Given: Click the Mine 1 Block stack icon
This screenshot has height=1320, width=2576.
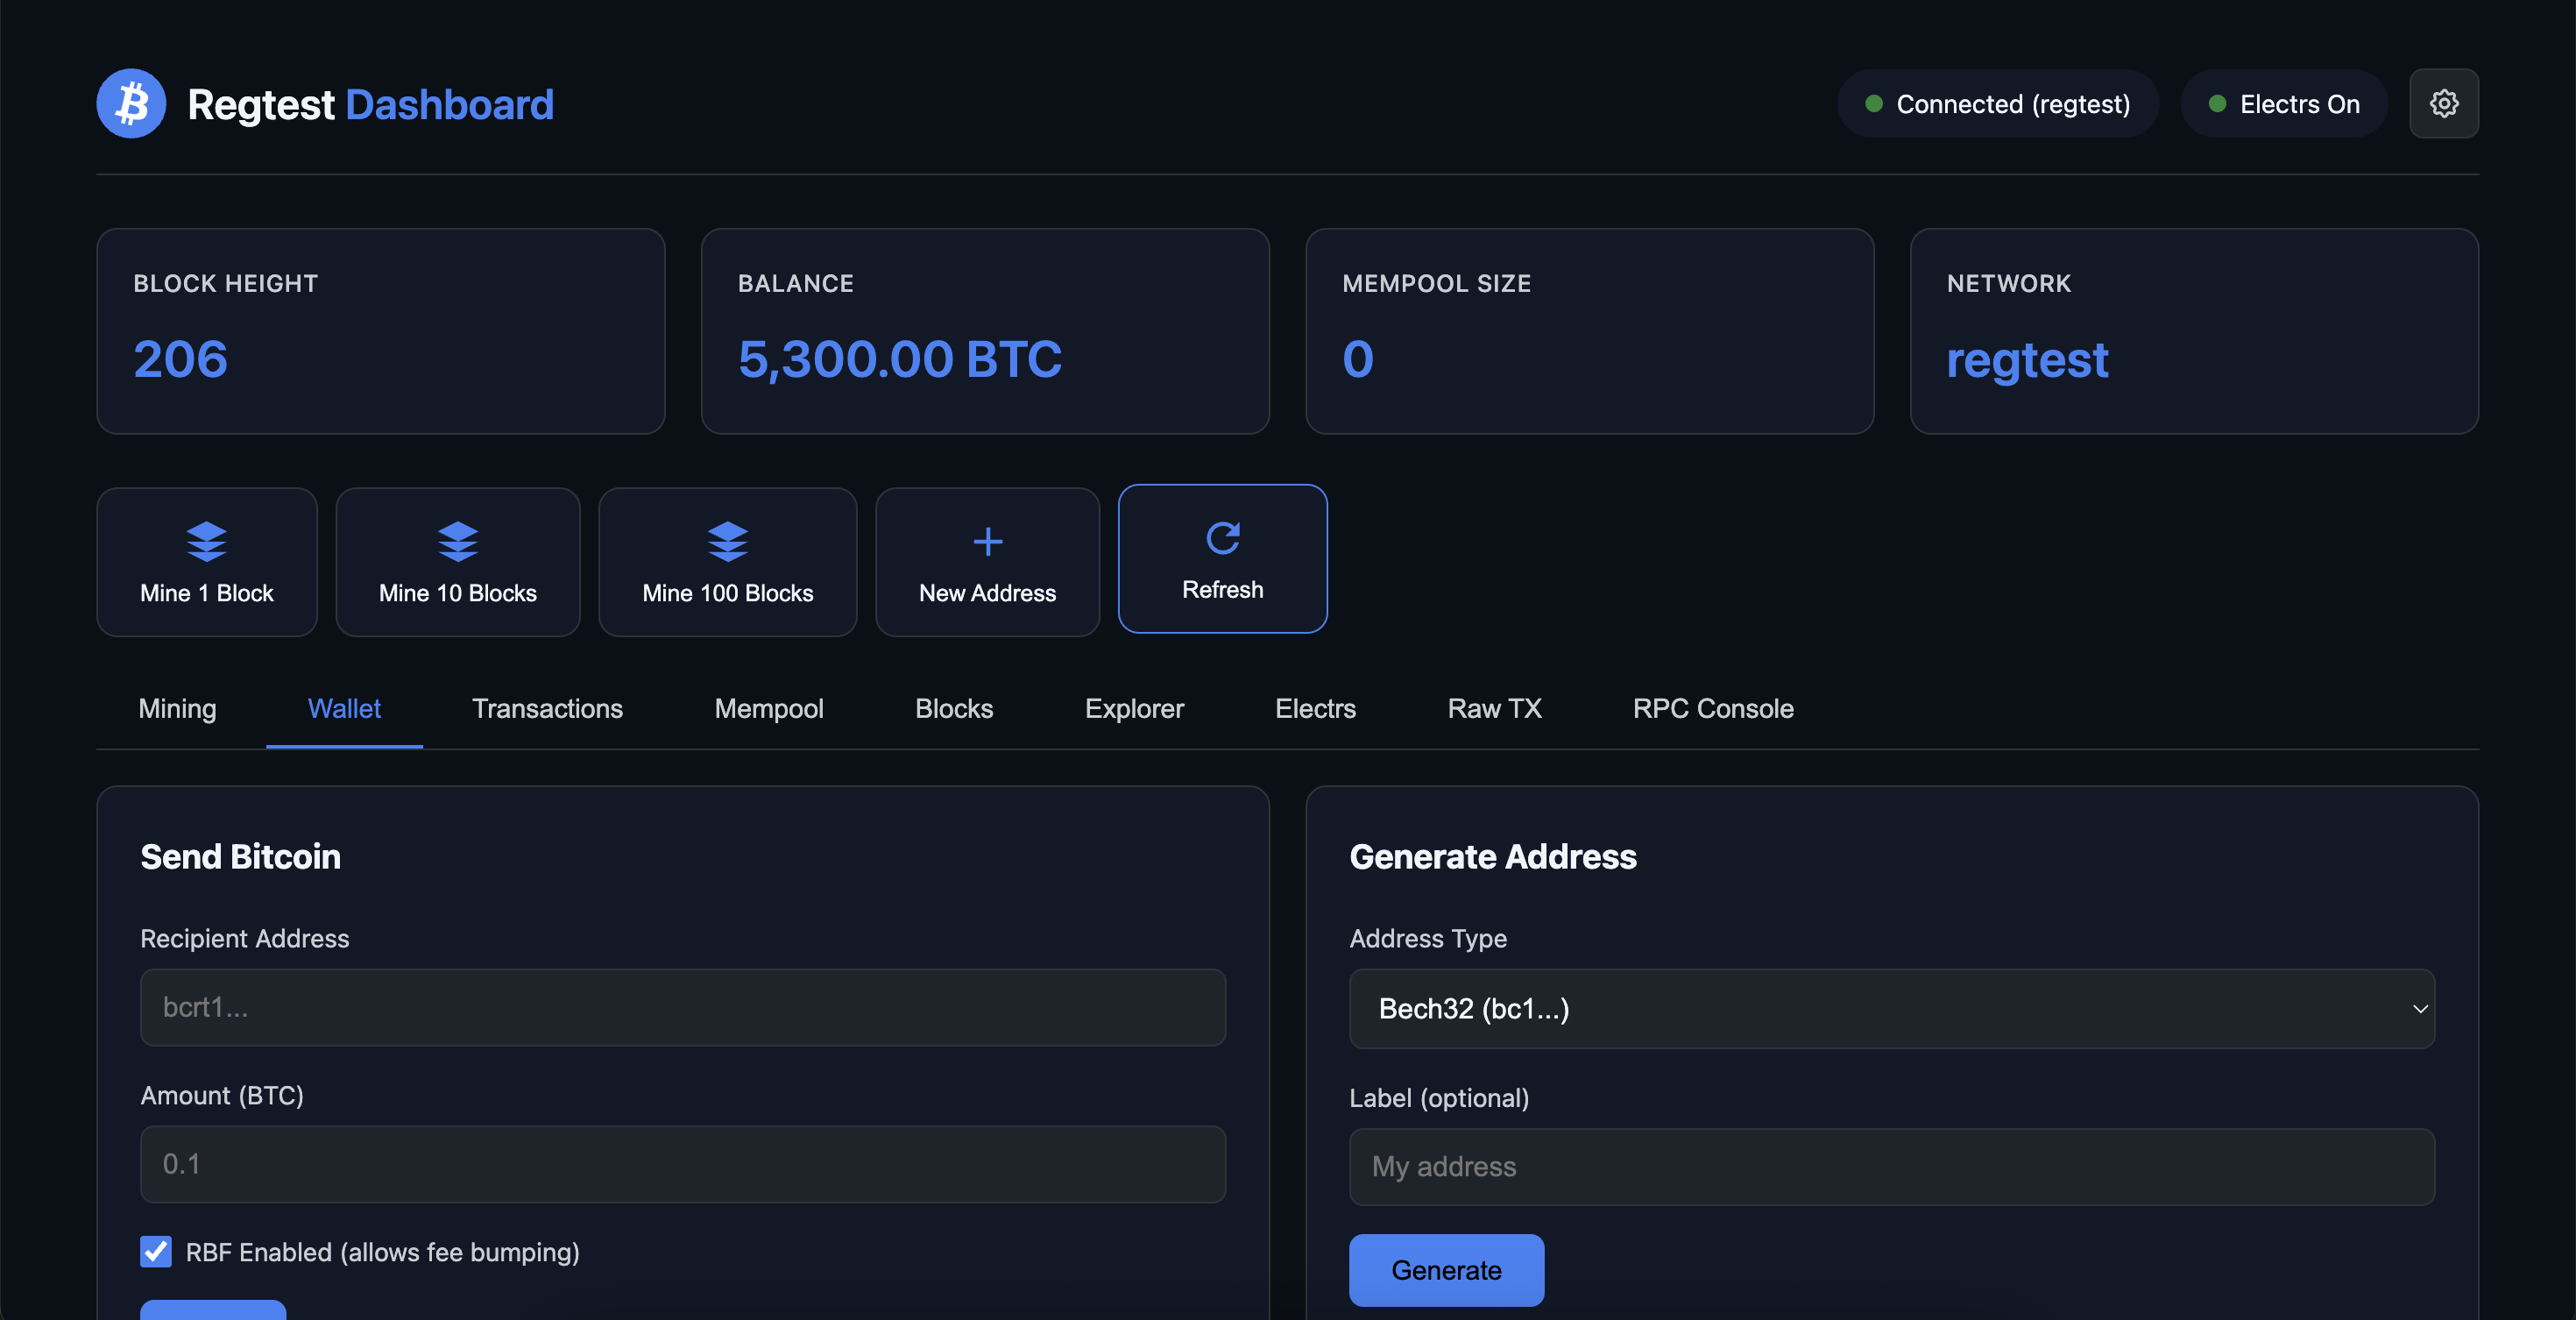Looking at the screenshot, I should point(206,541).
